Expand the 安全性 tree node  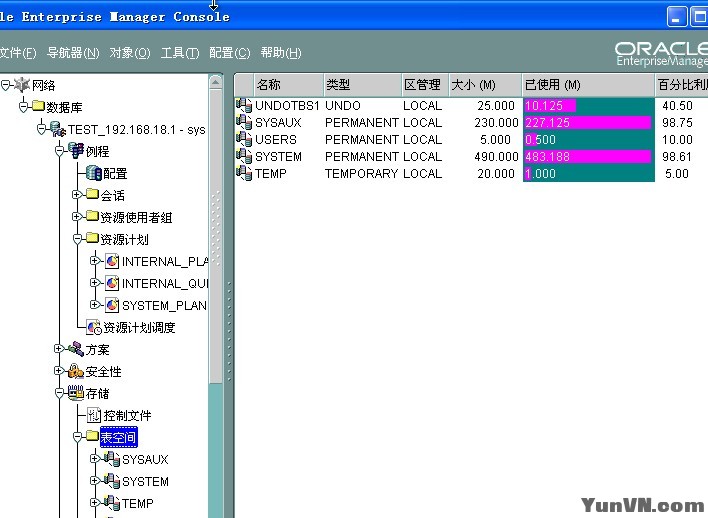pyautogui.click(x=59, y=371)
